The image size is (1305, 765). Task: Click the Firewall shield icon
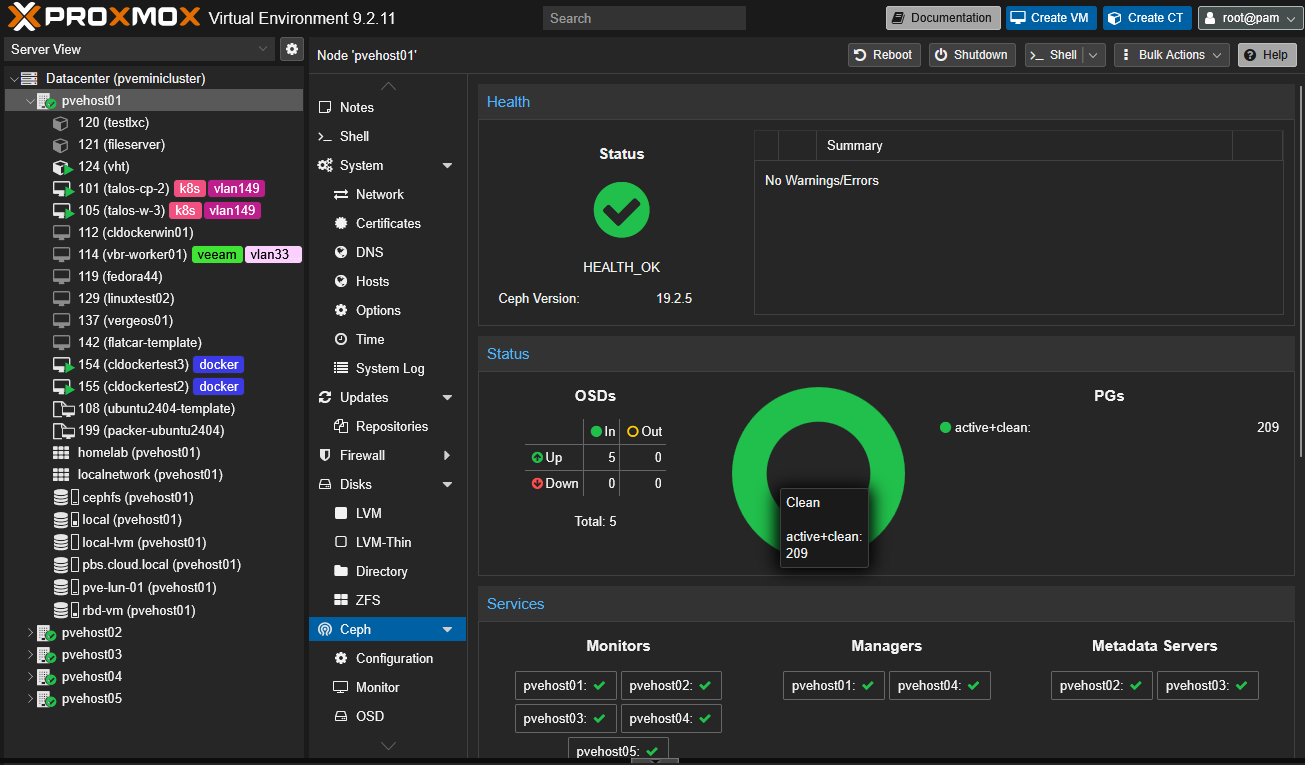324,455
